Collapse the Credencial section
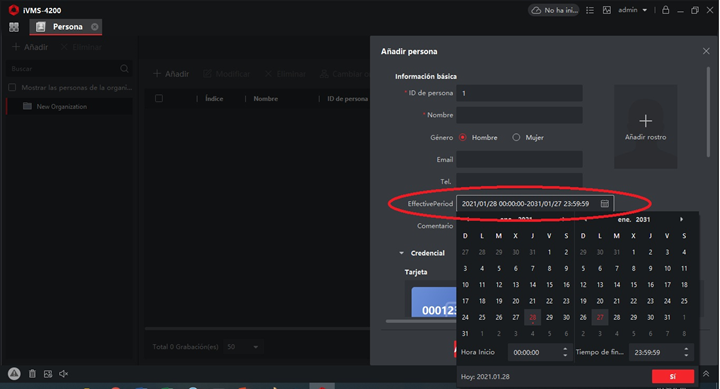Viewport: 720px width, 389px height. coord(401,253)
